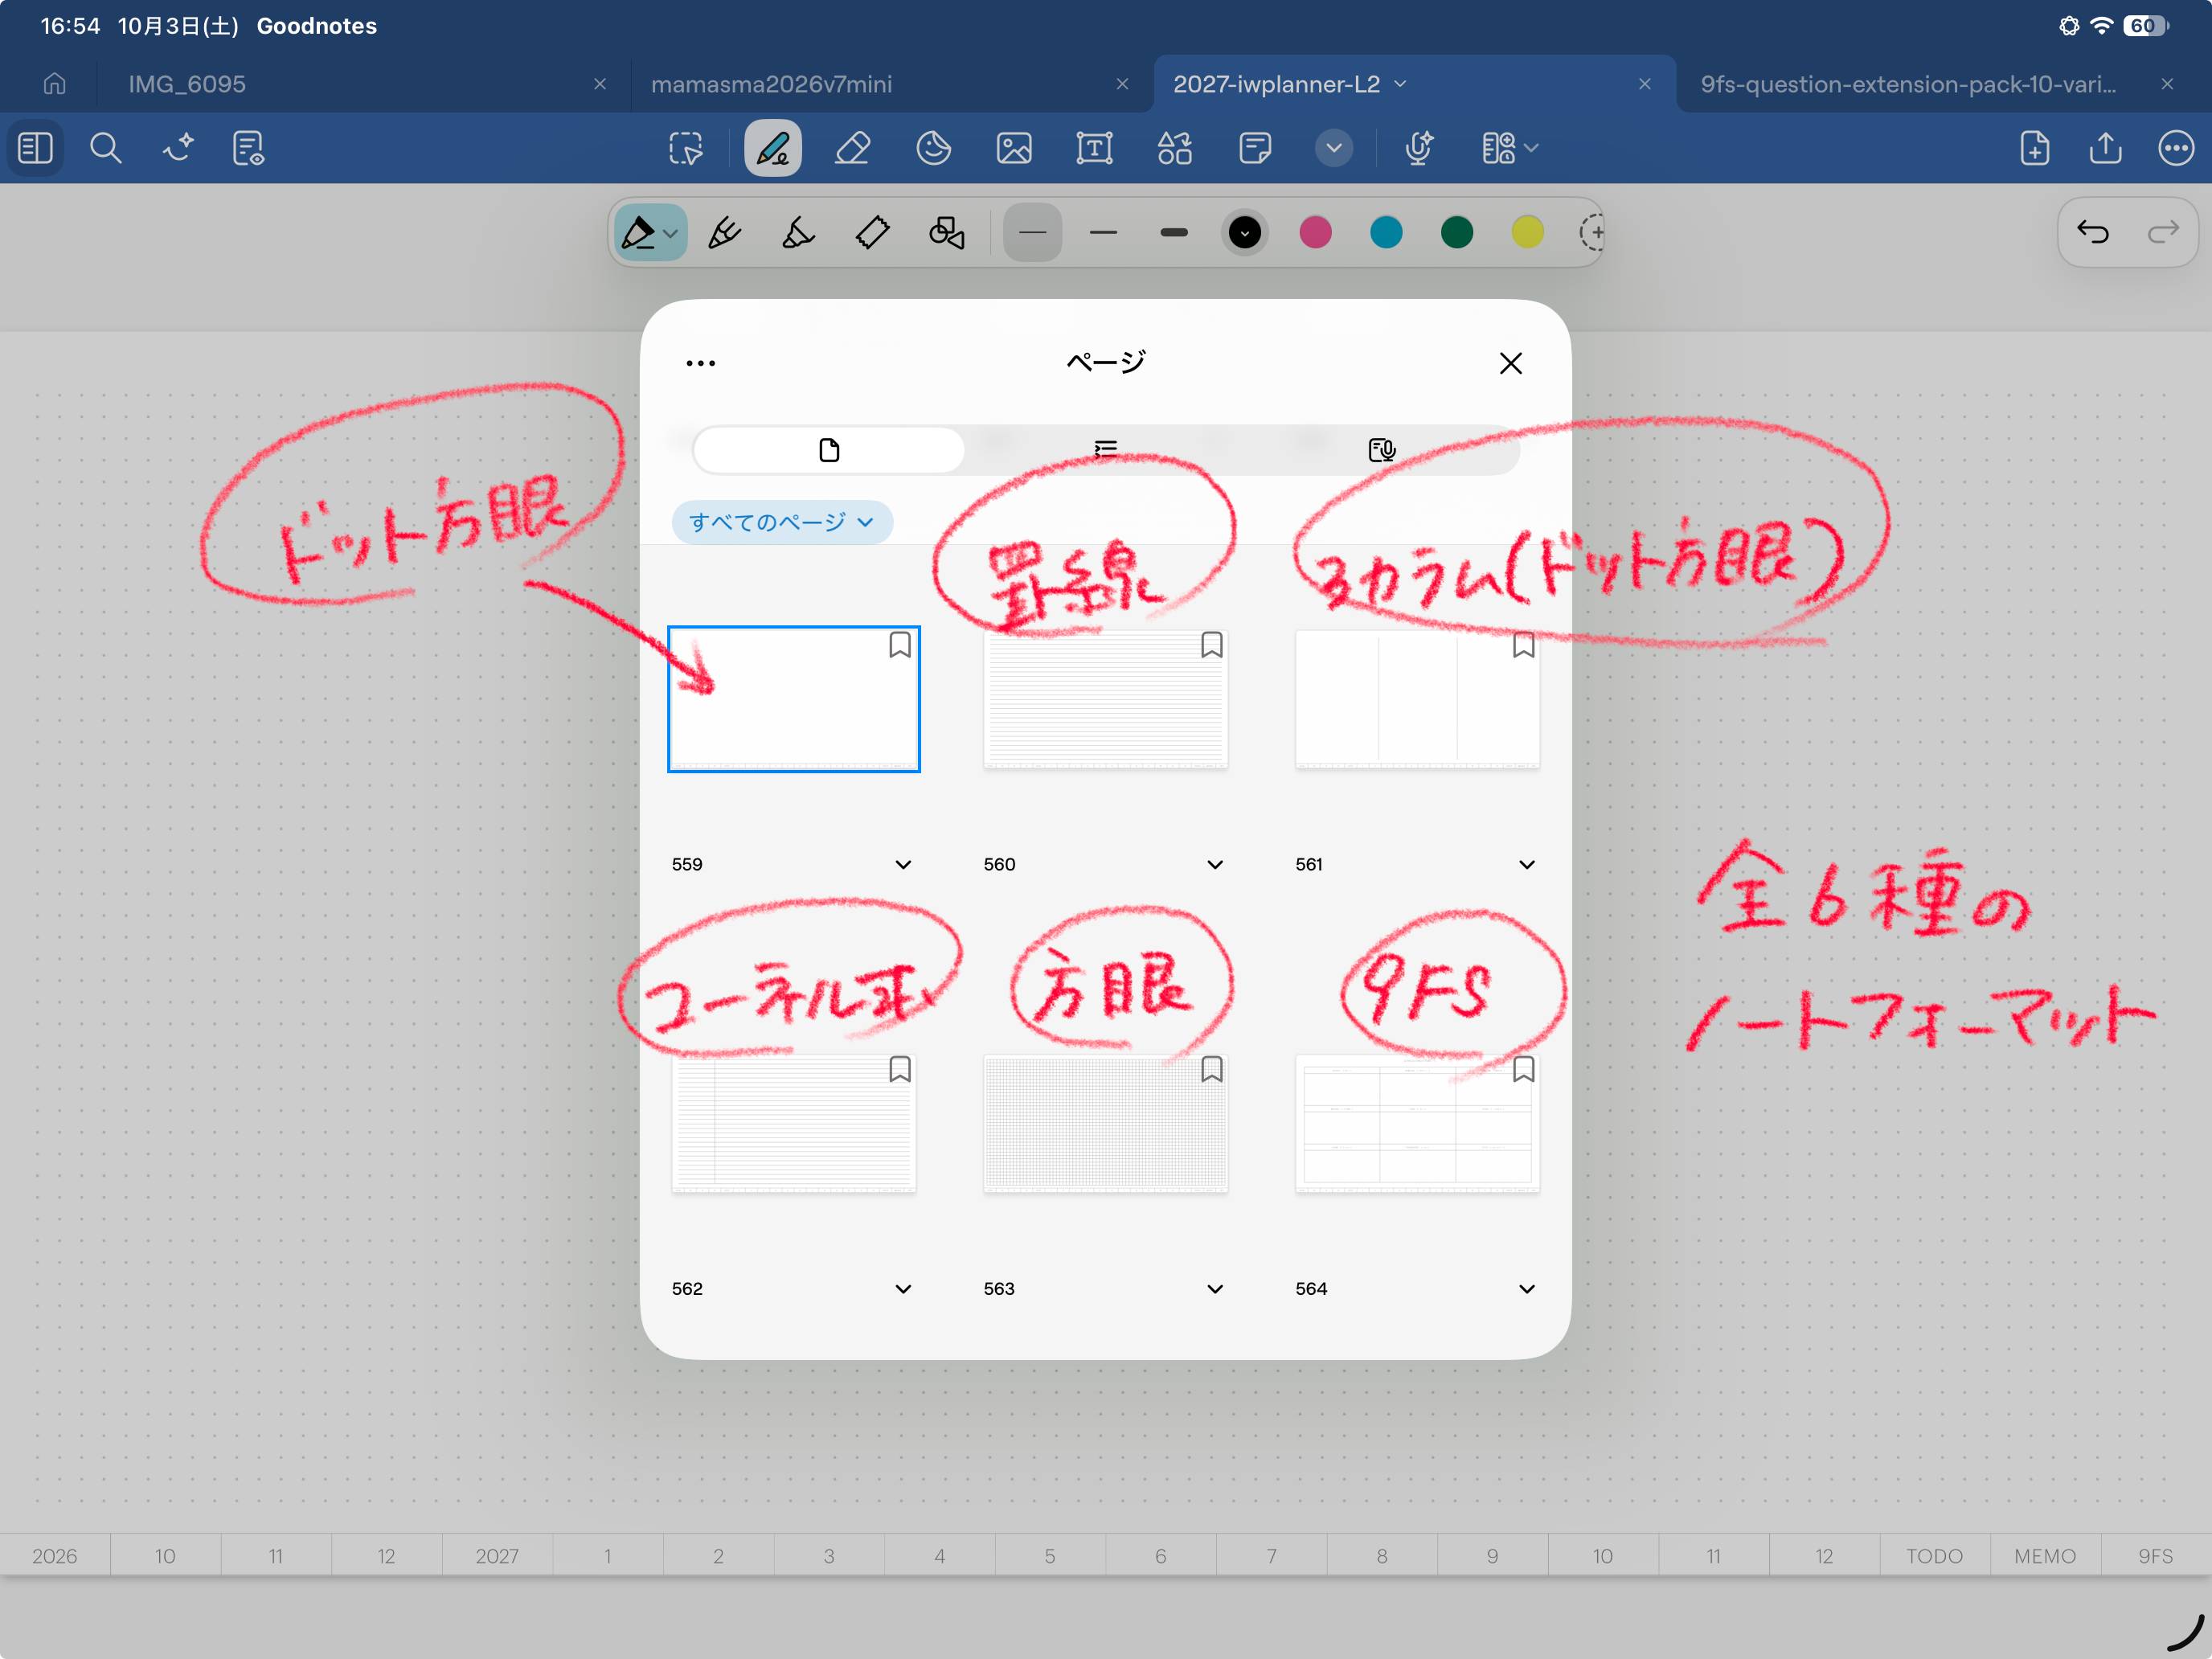Screen dimensions: 2212x1659
Task: Open the 2027-iwplanner-L2 tab dropdown arrow
Action: 1401,84
